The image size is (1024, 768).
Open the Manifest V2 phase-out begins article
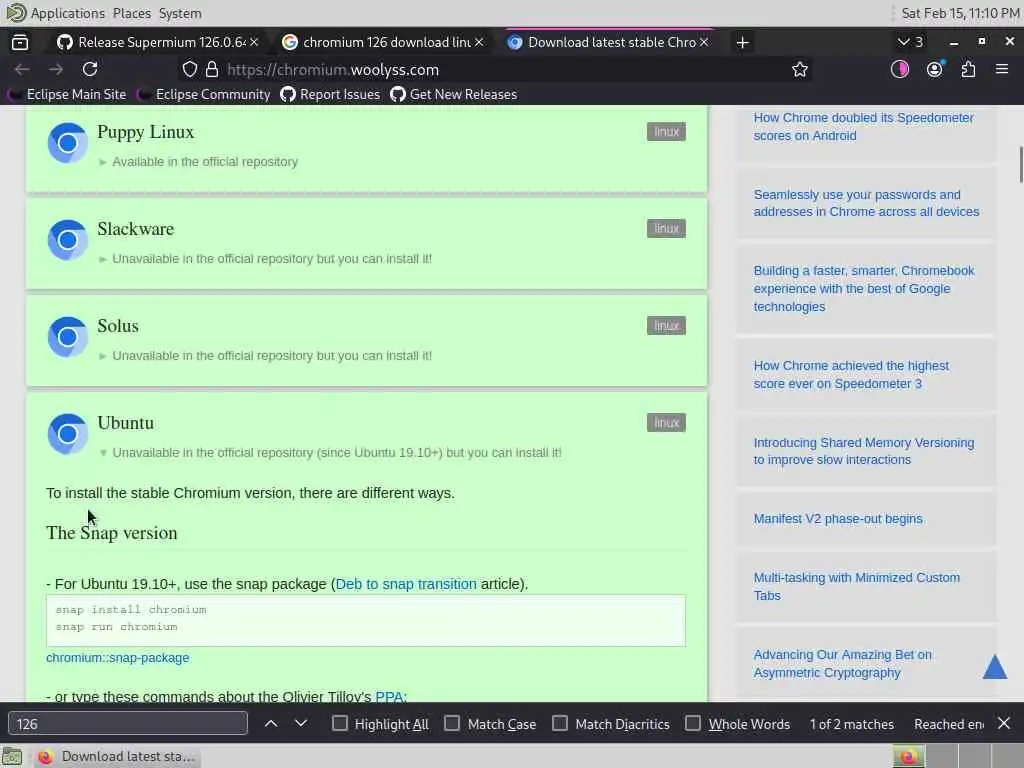838,519
